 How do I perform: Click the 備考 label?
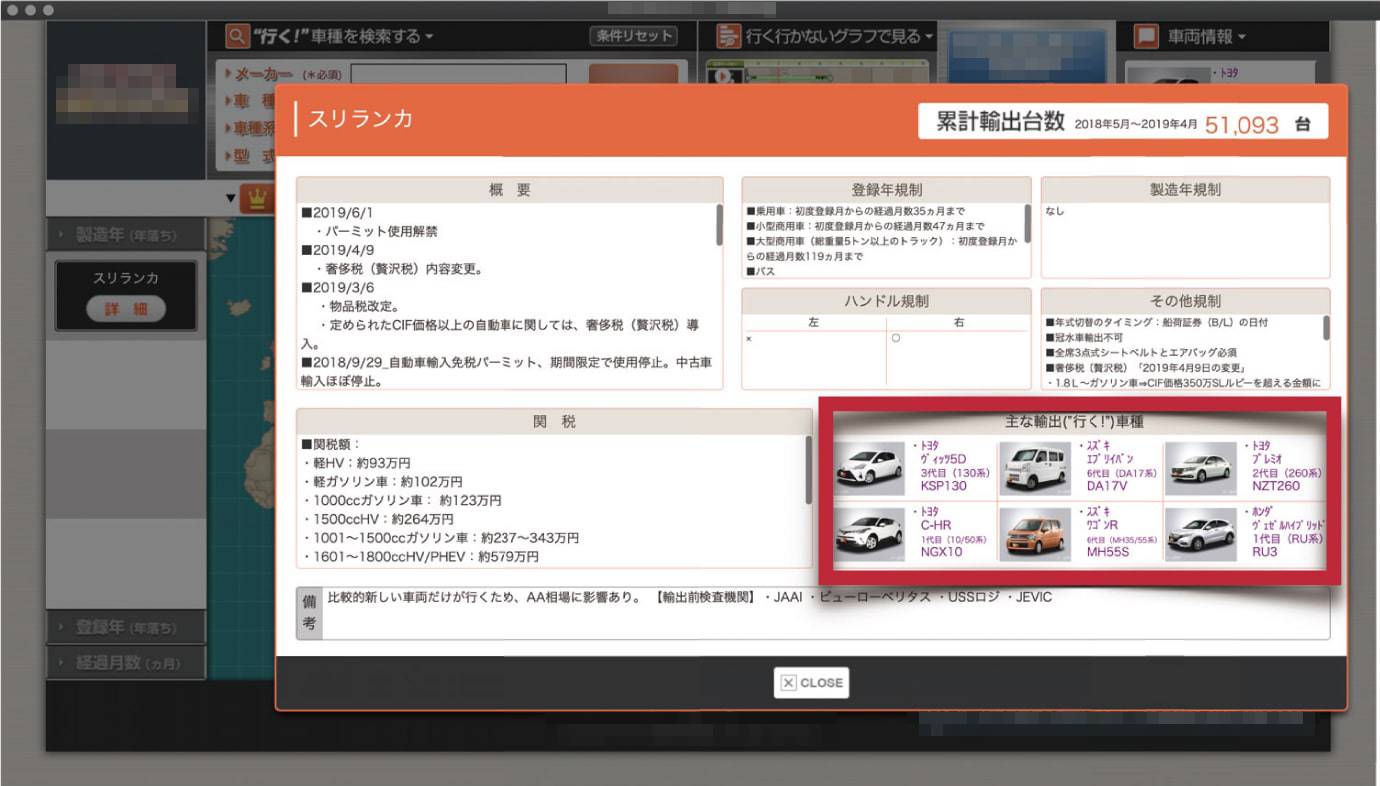point(309,612)
